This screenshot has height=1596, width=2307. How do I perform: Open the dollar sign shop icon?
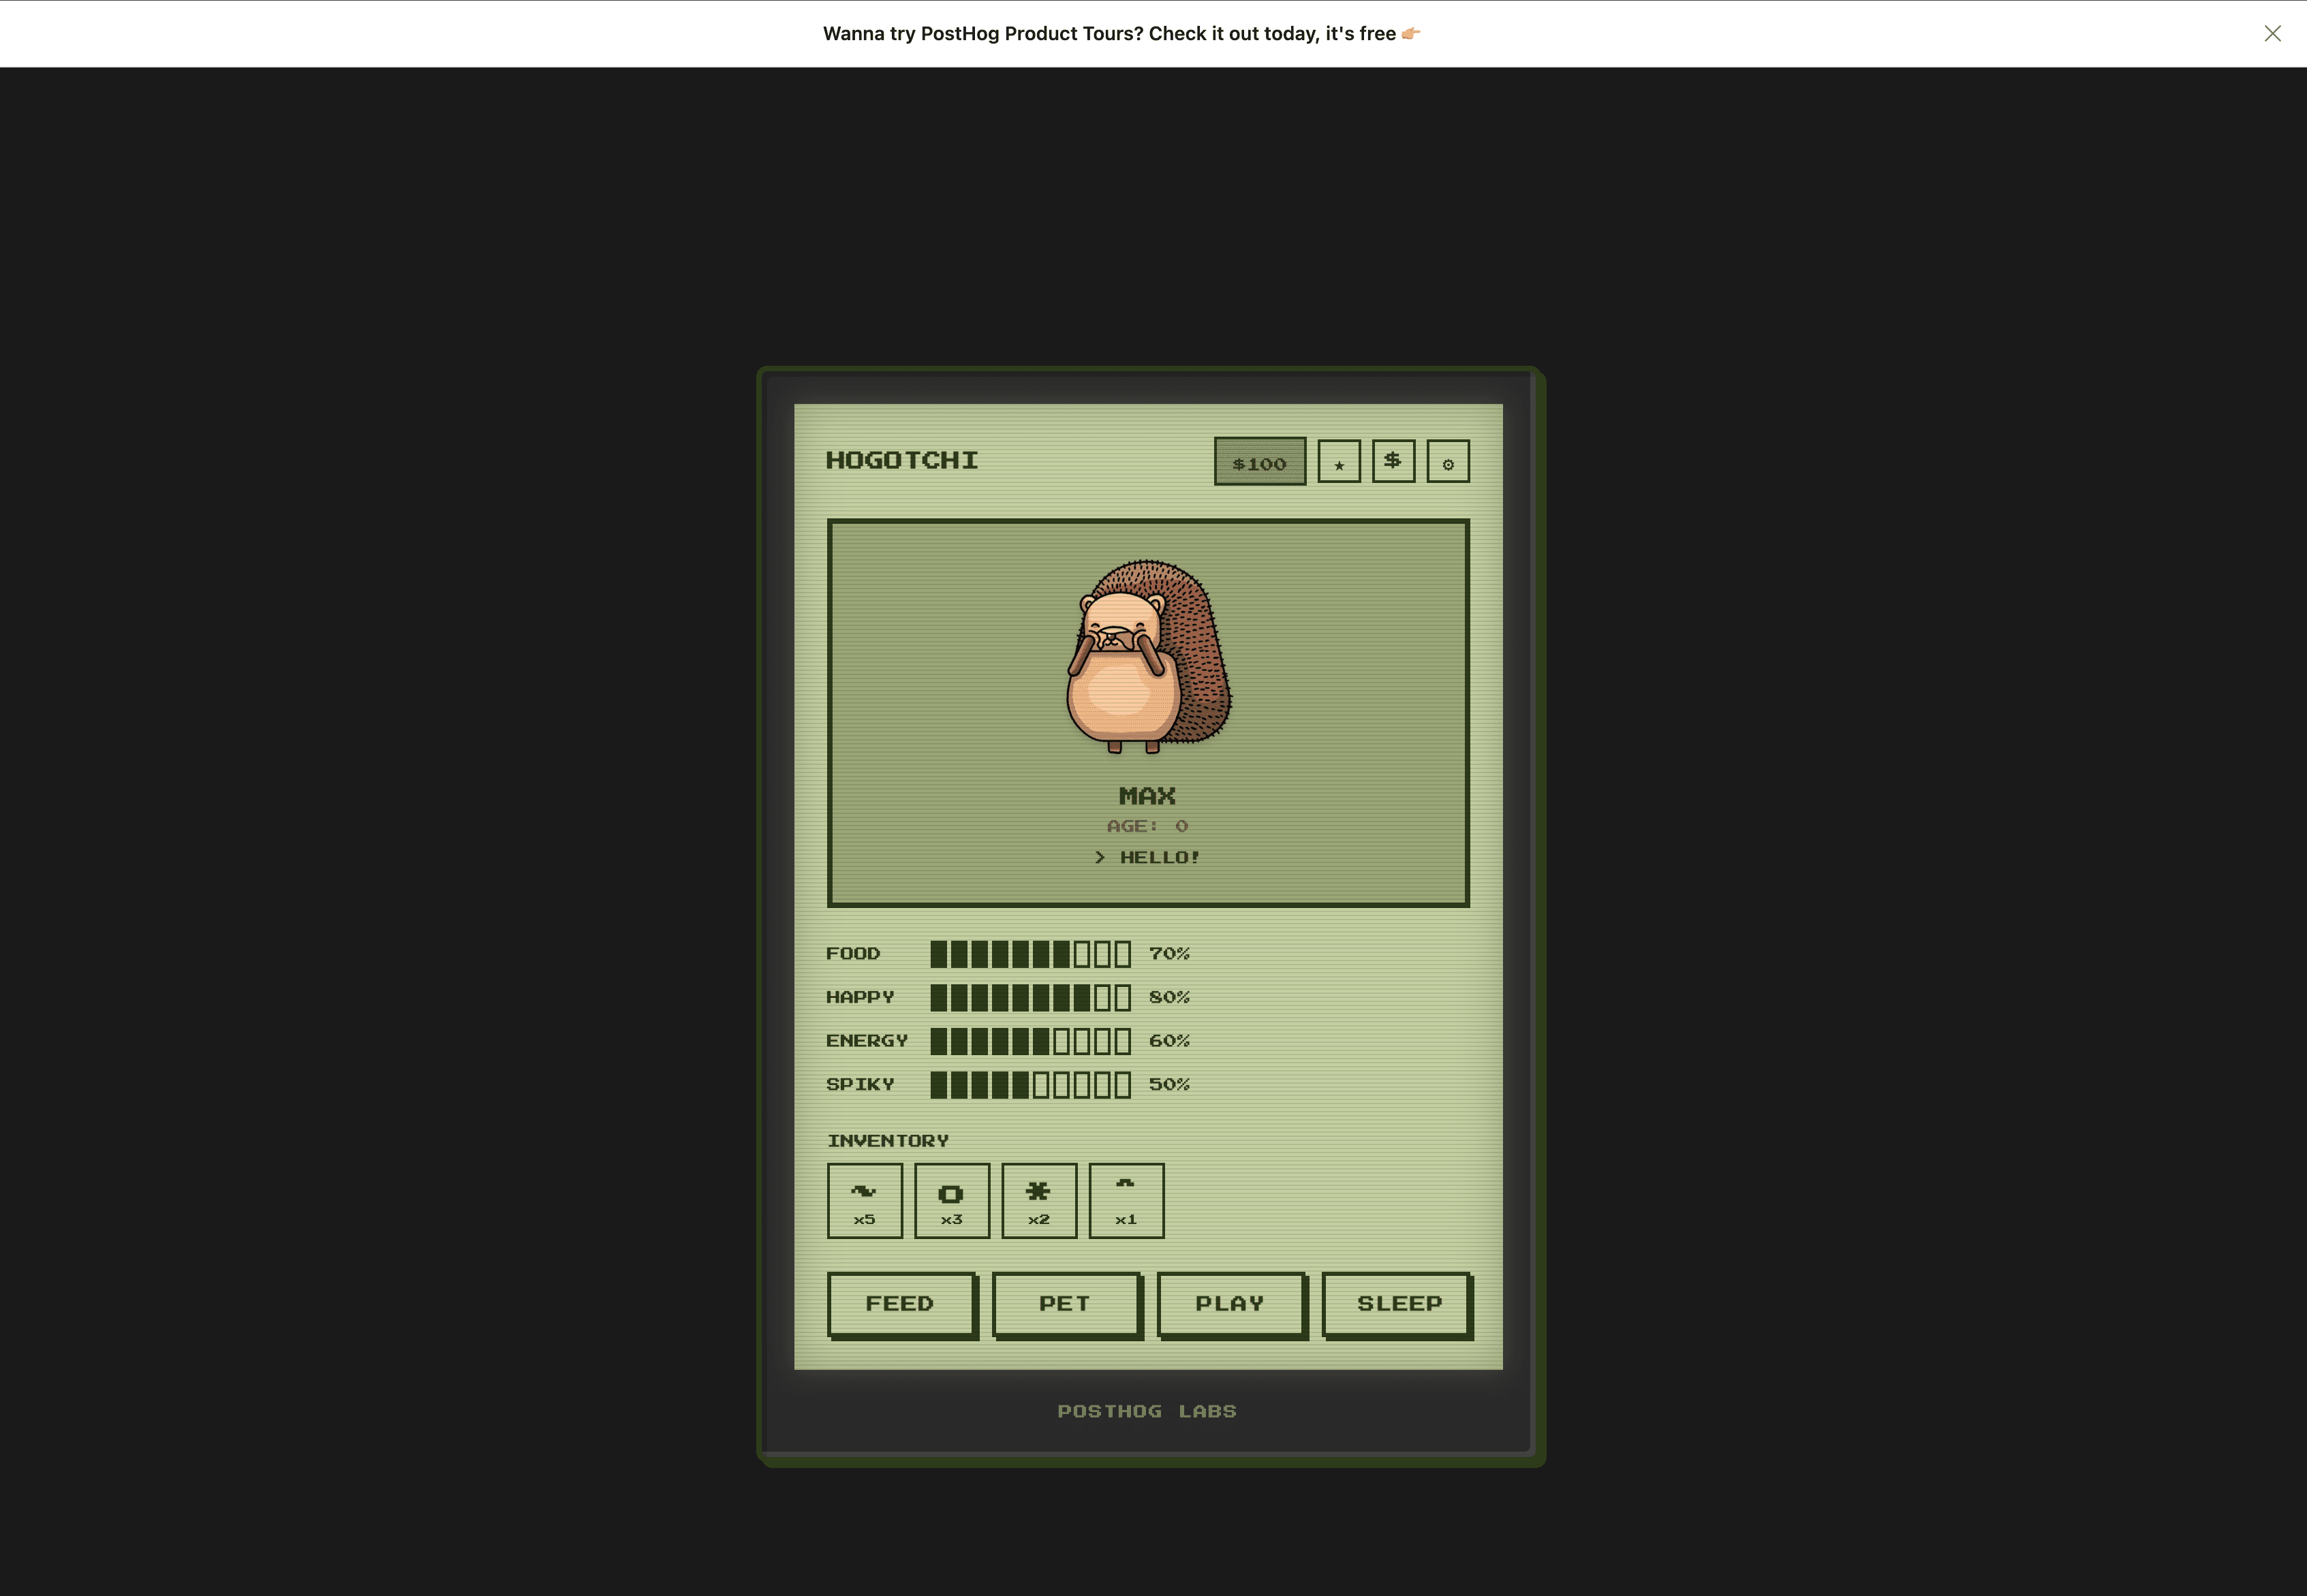[x=1393, y=461]
